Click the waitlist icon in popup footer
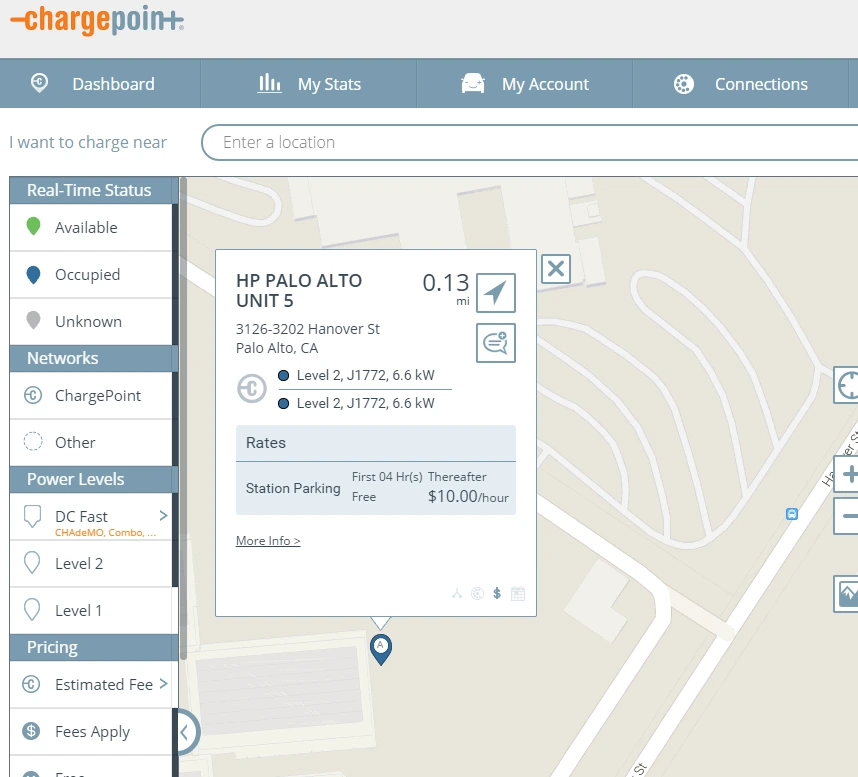This screenshot has height=777, width=858. point(457,593)
